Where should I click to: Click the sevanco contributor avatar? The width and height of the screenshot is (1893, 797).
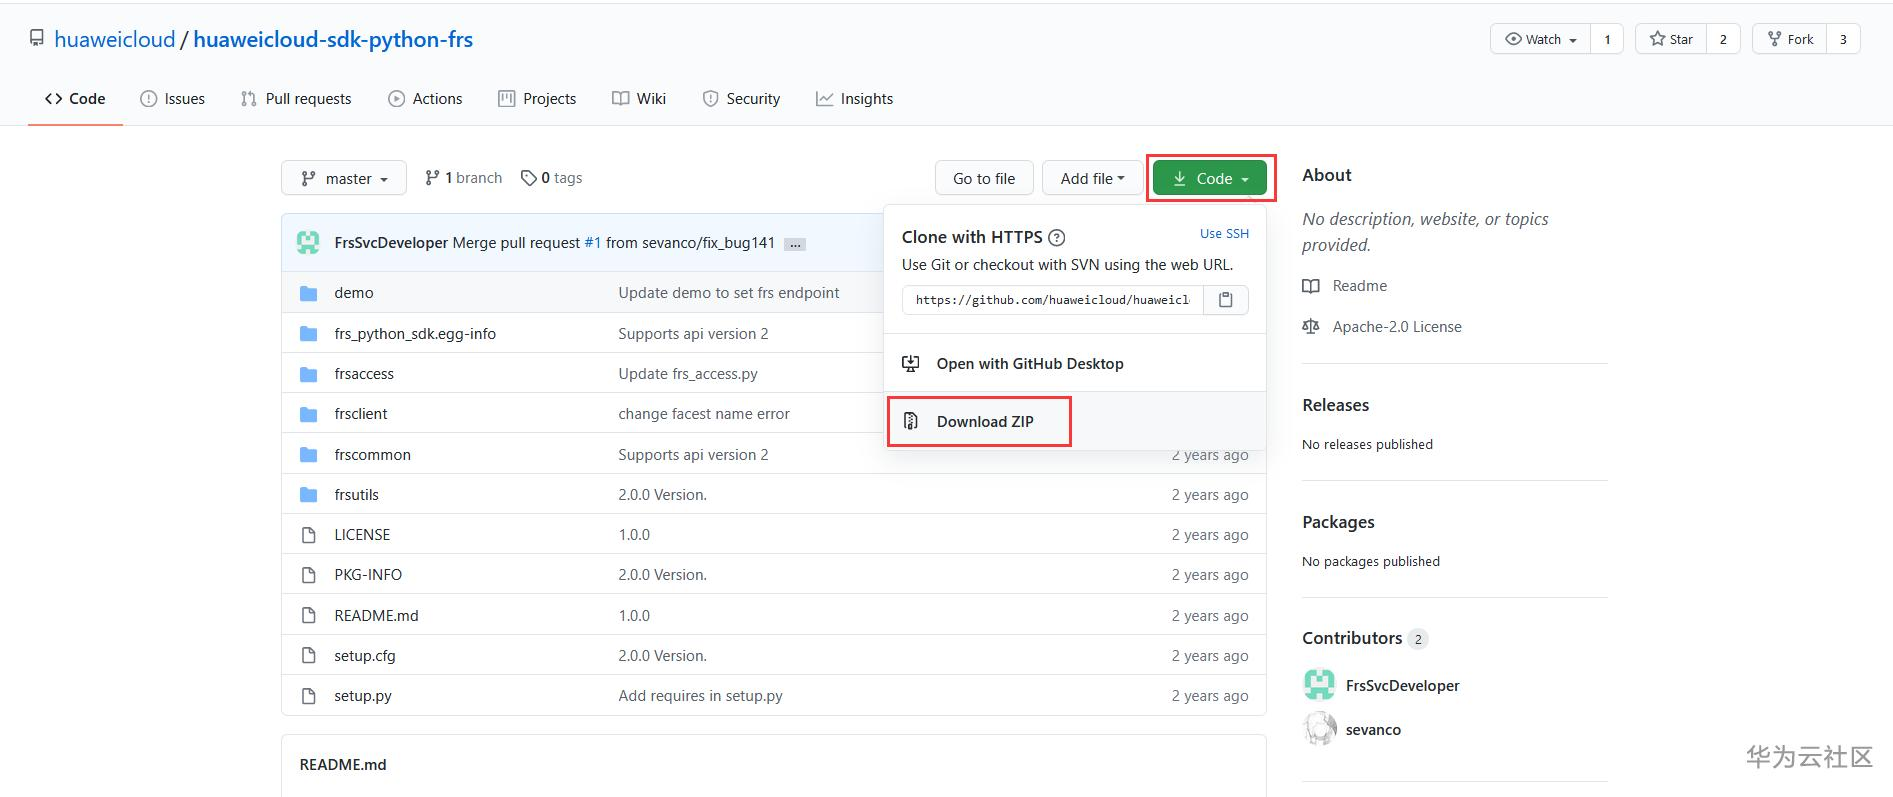tap(1319, 729)
